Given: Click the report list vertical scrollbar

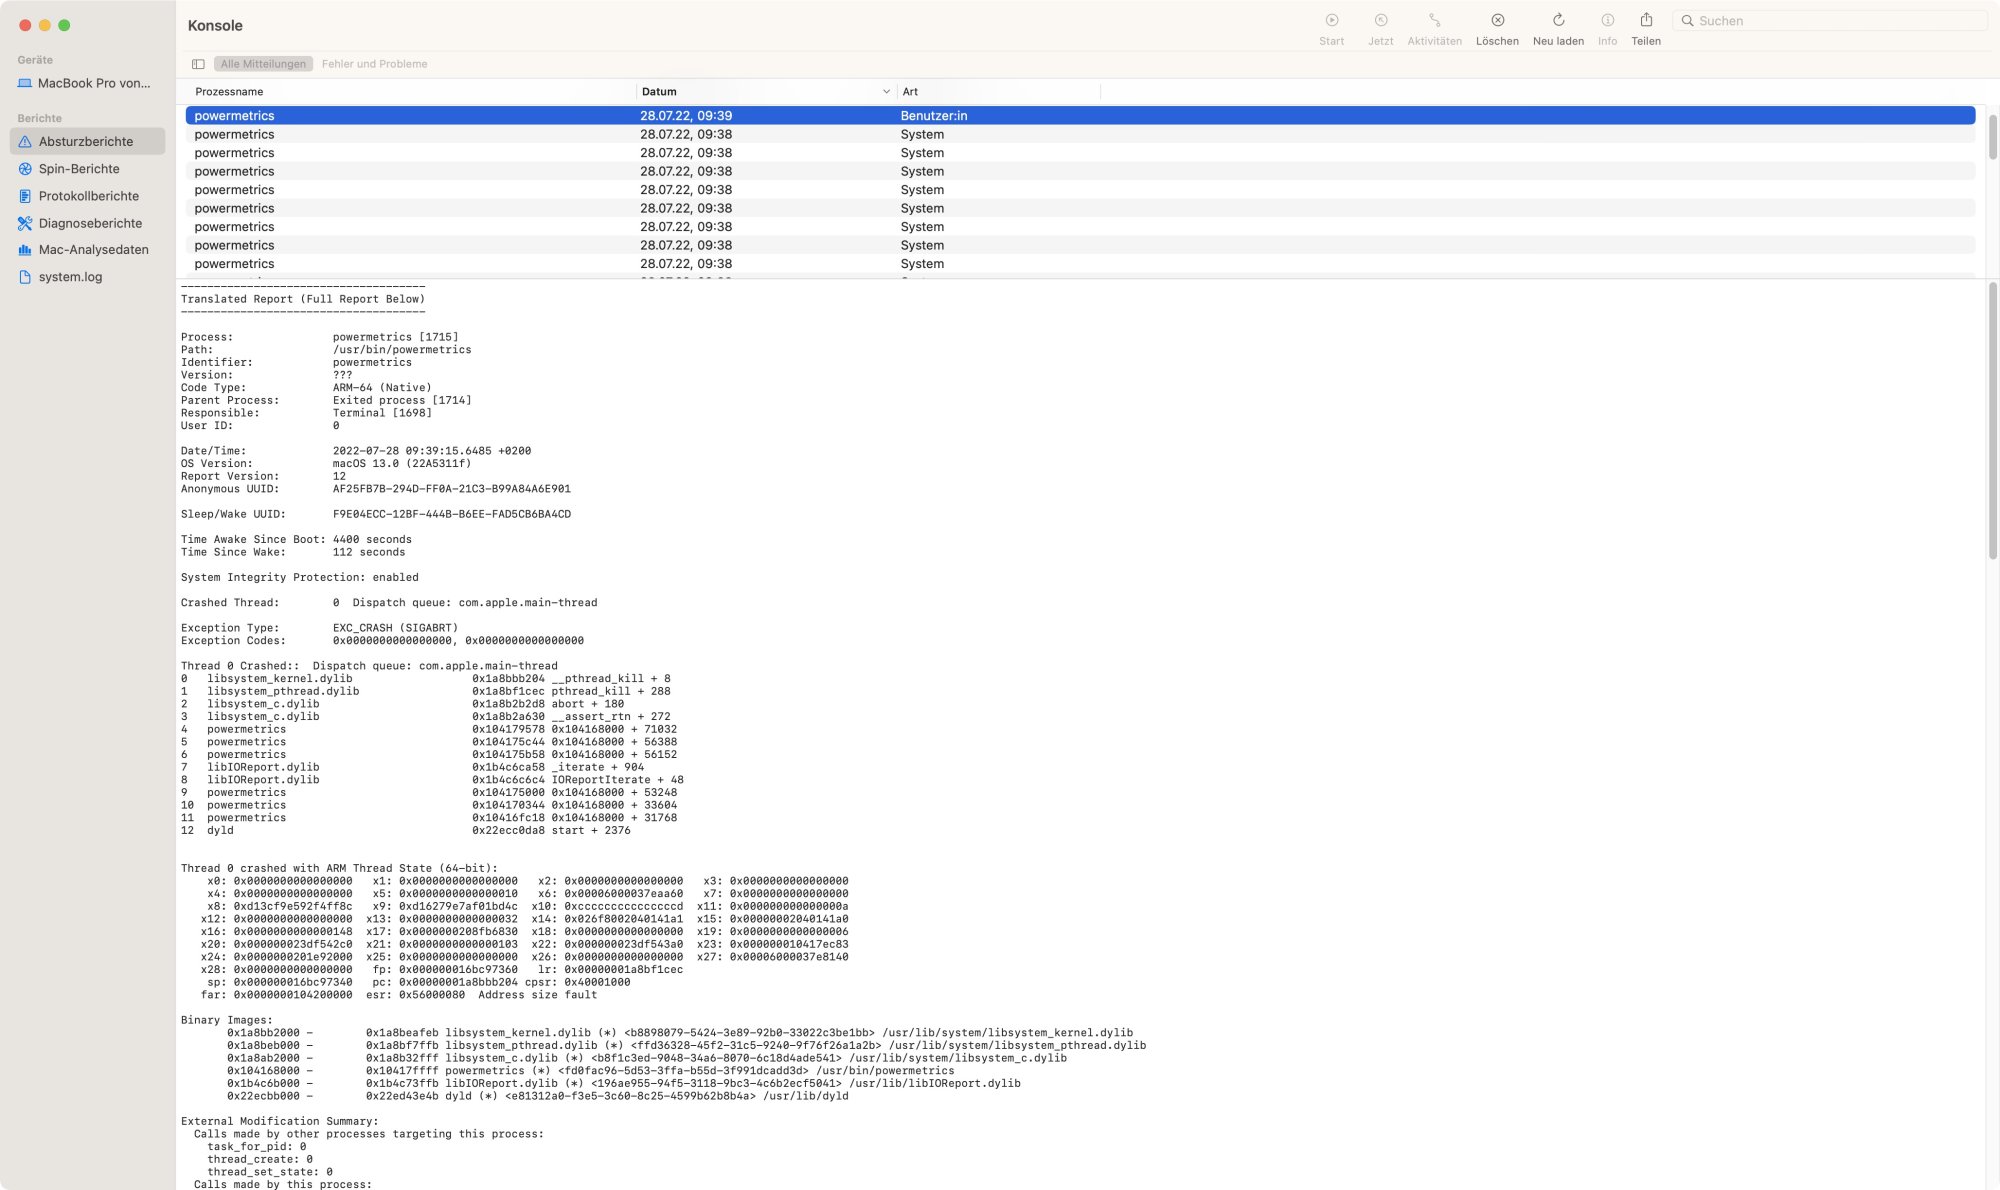Looking at the screenshot, I should point(1992,137).
